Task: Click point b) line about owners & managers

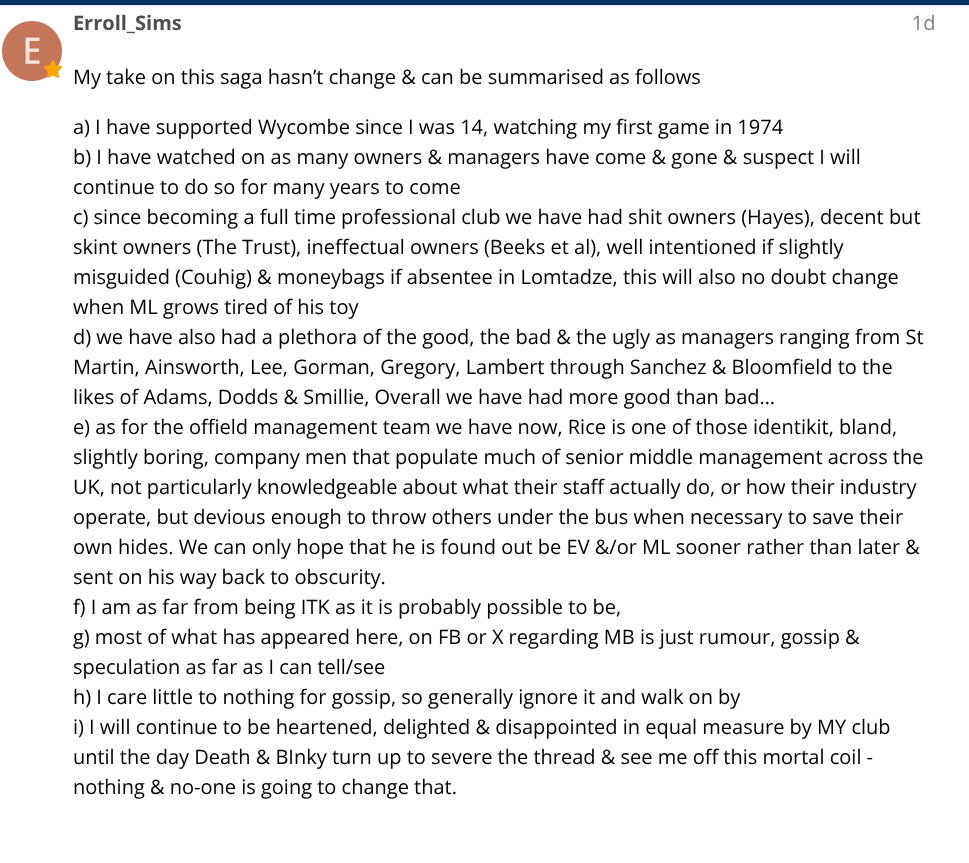Action: [x=466, y=157]
